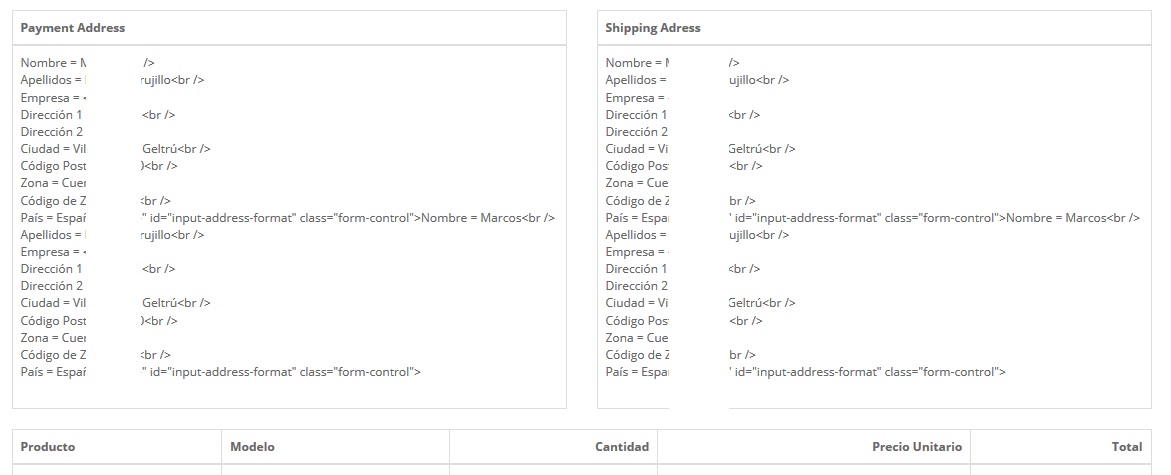Click the first País line in Shipping Adress
The image size is (1171, 475).
coord(872,218)
